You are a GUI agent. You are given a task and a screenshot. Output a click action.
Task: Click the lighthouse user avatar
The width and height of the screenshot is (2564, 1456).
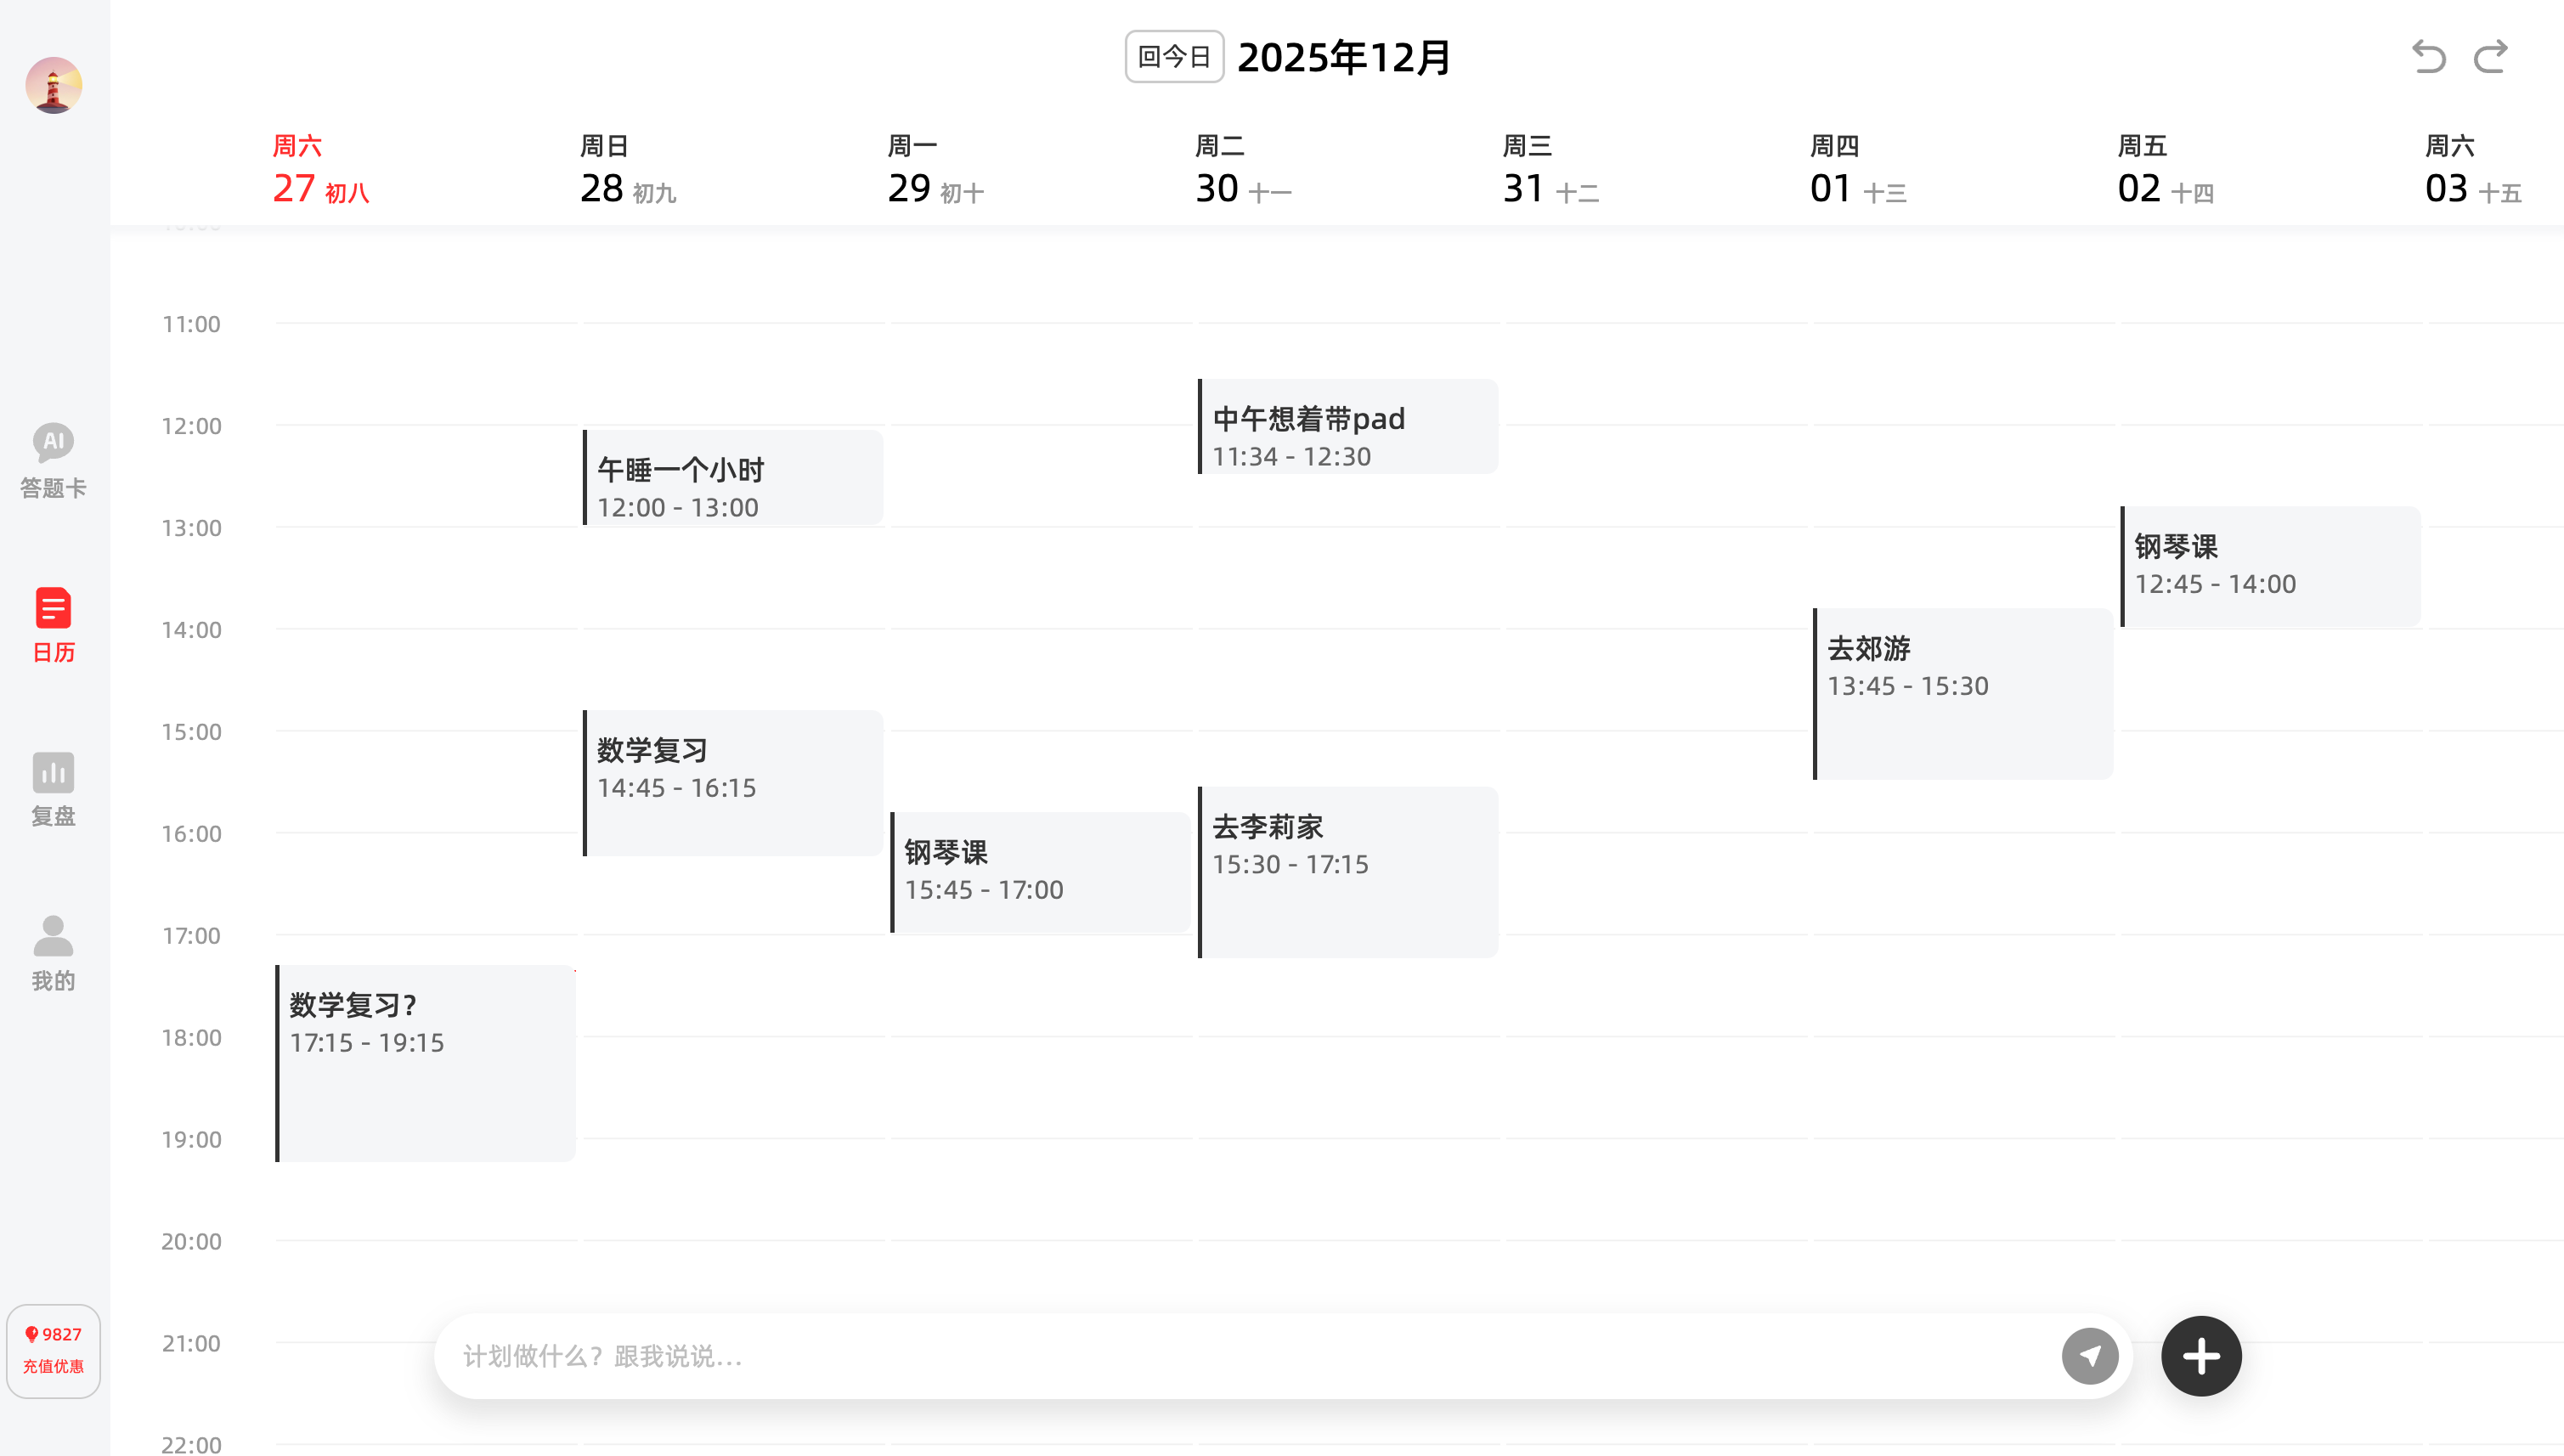[x=54, y=86]
